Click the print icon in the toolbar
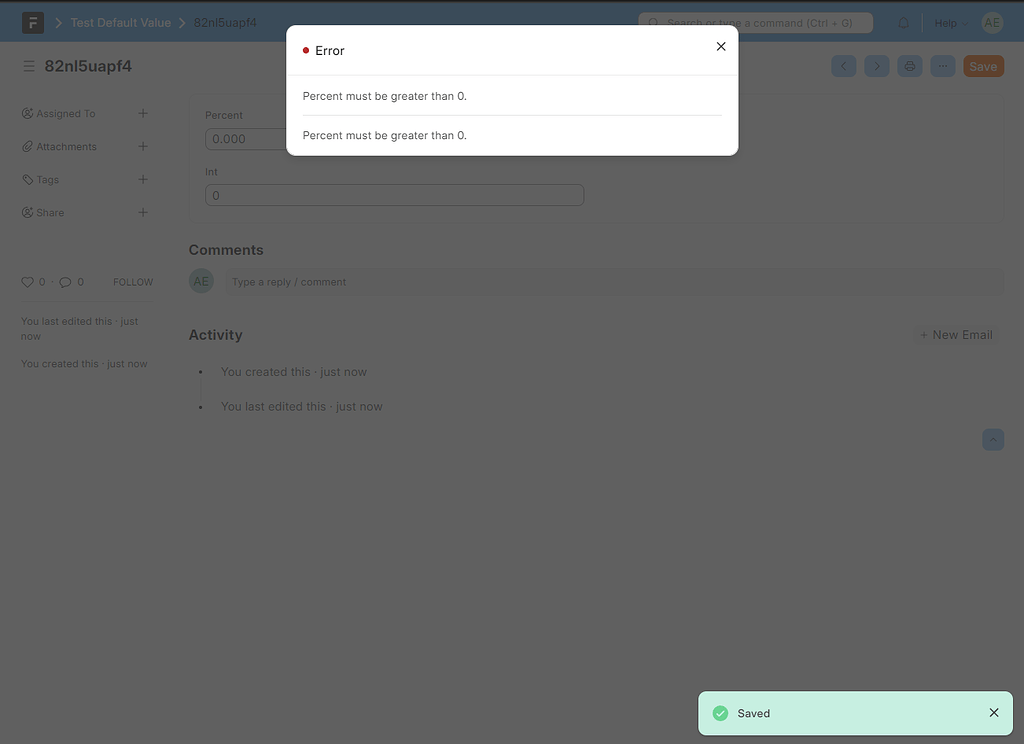 point(909,65)
